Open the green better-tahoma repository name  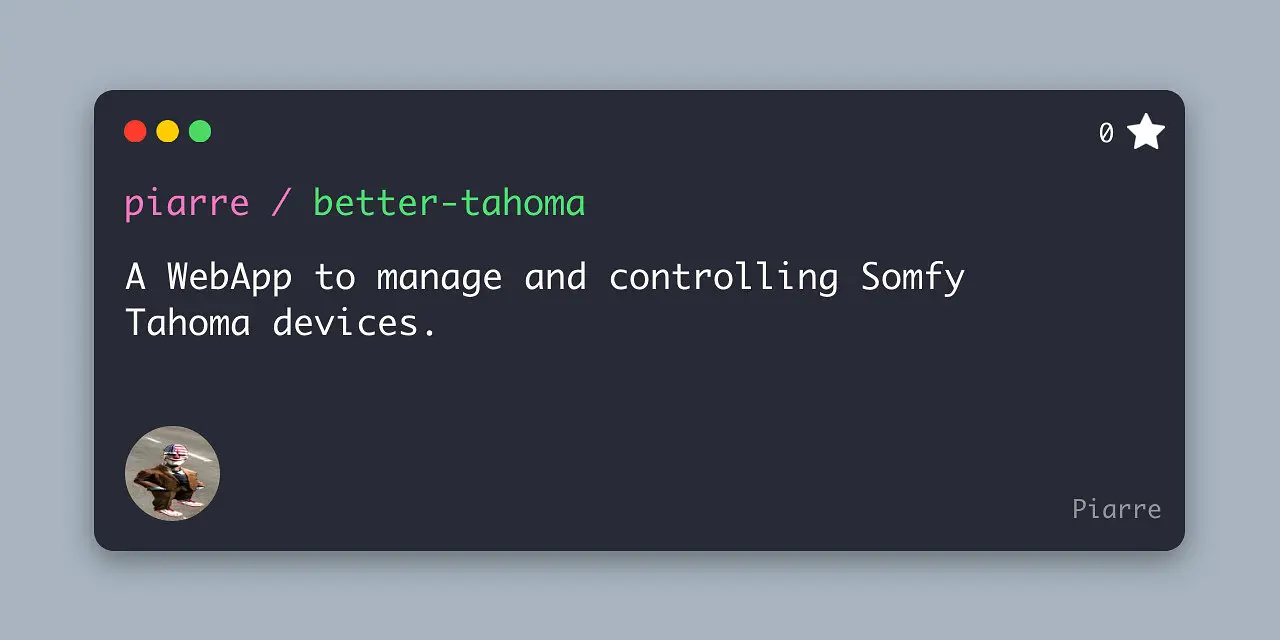tap(449, 203)
